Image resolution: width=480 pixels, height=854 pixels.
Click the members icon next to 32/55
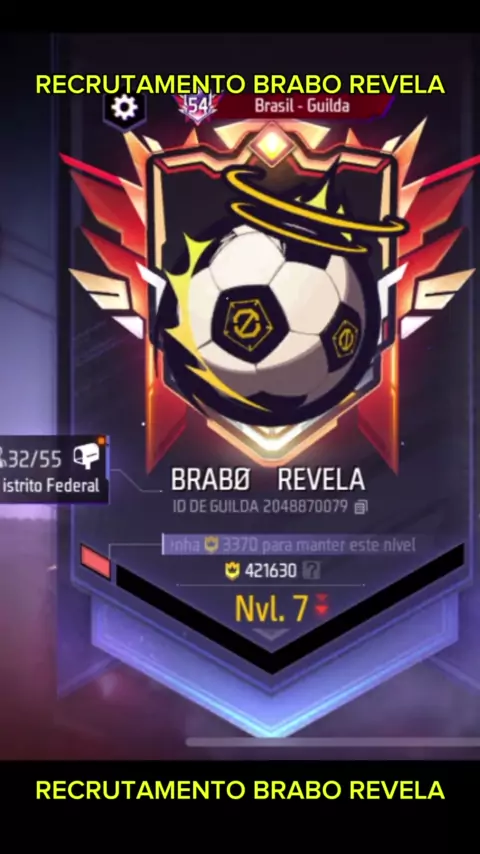(2, 458)
